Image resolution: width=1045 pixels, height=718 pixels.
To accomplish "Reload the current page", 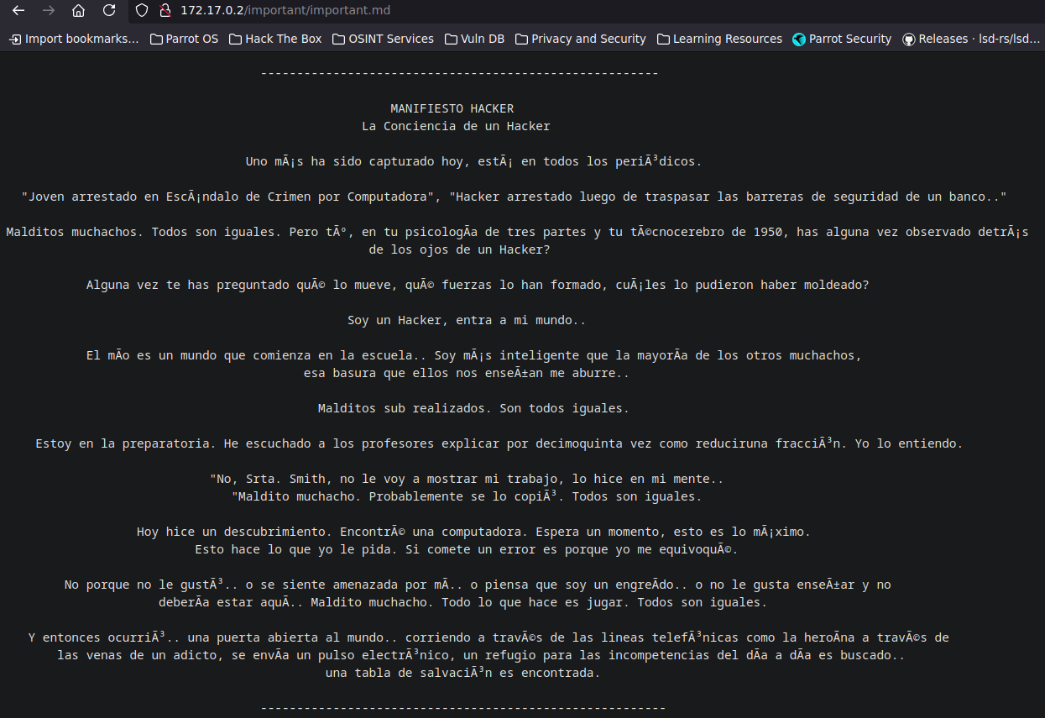I will pyautogui.click(x=109, y=11).
